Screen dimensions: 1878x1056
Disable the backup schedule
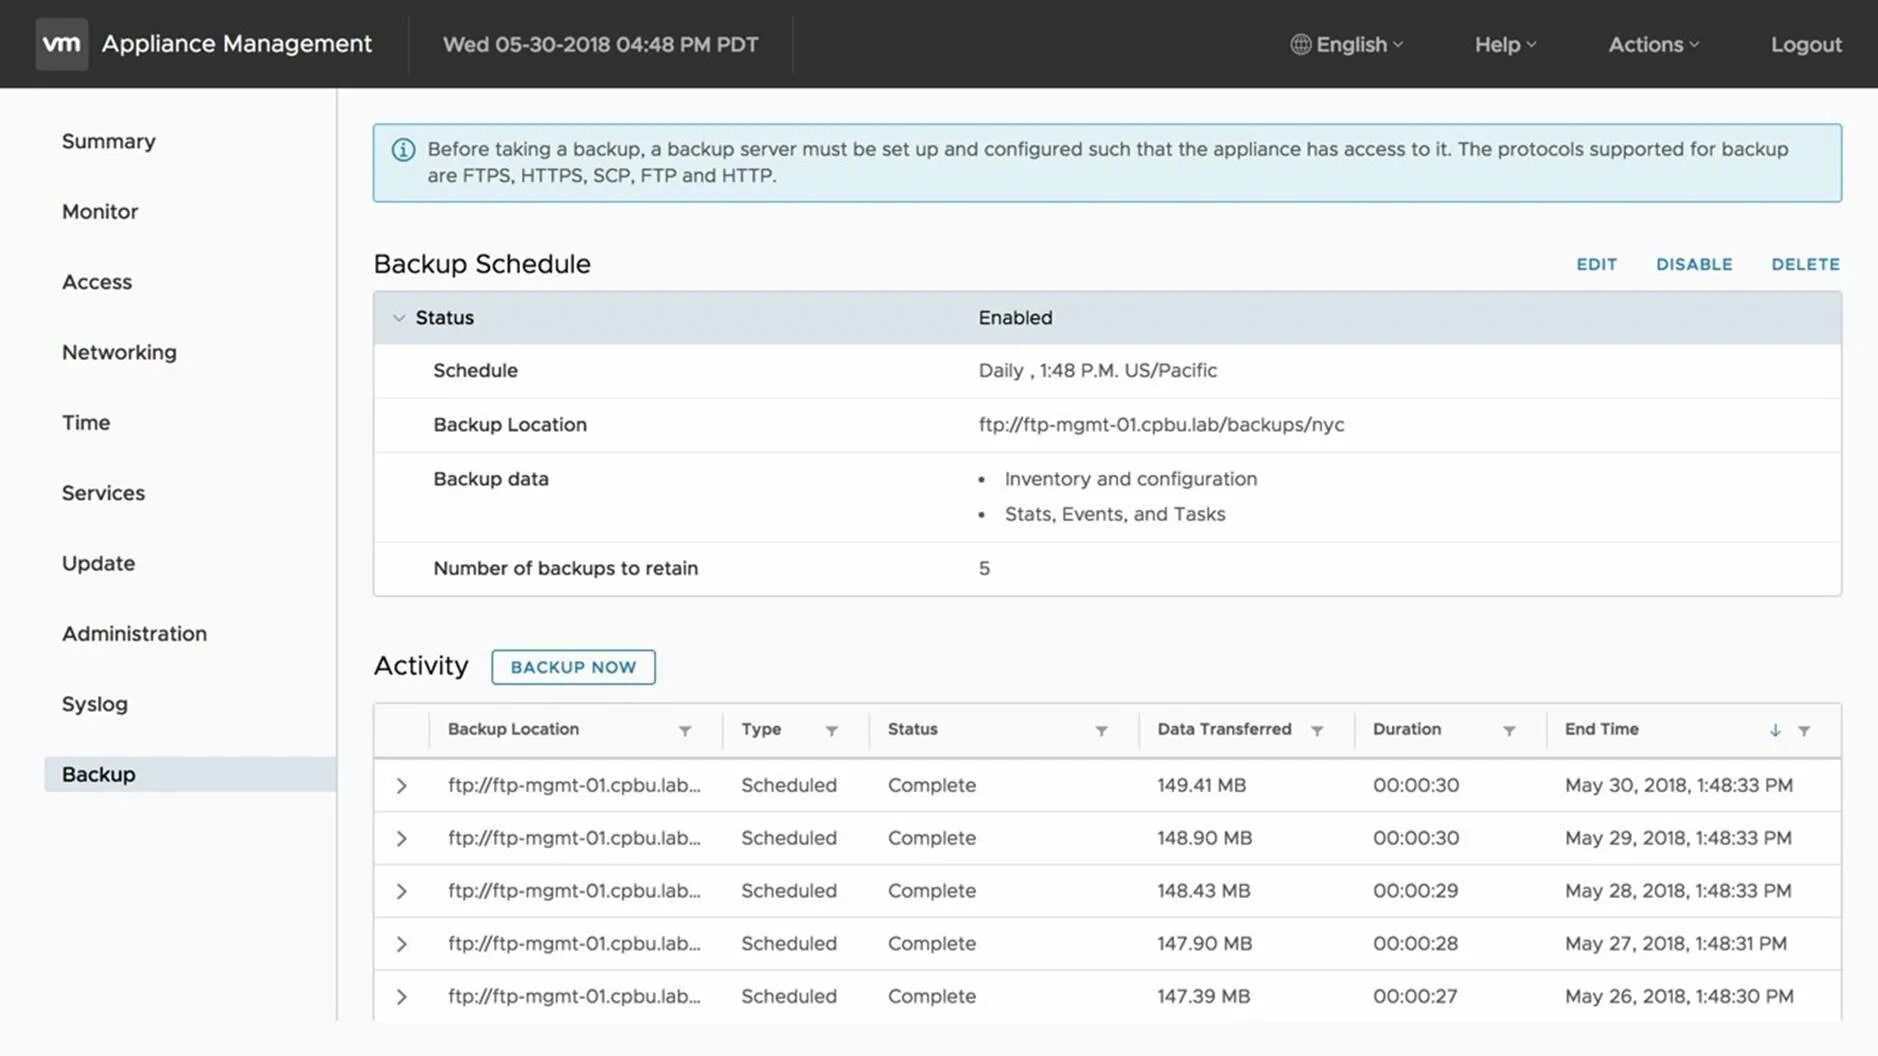coord(1694,264)
